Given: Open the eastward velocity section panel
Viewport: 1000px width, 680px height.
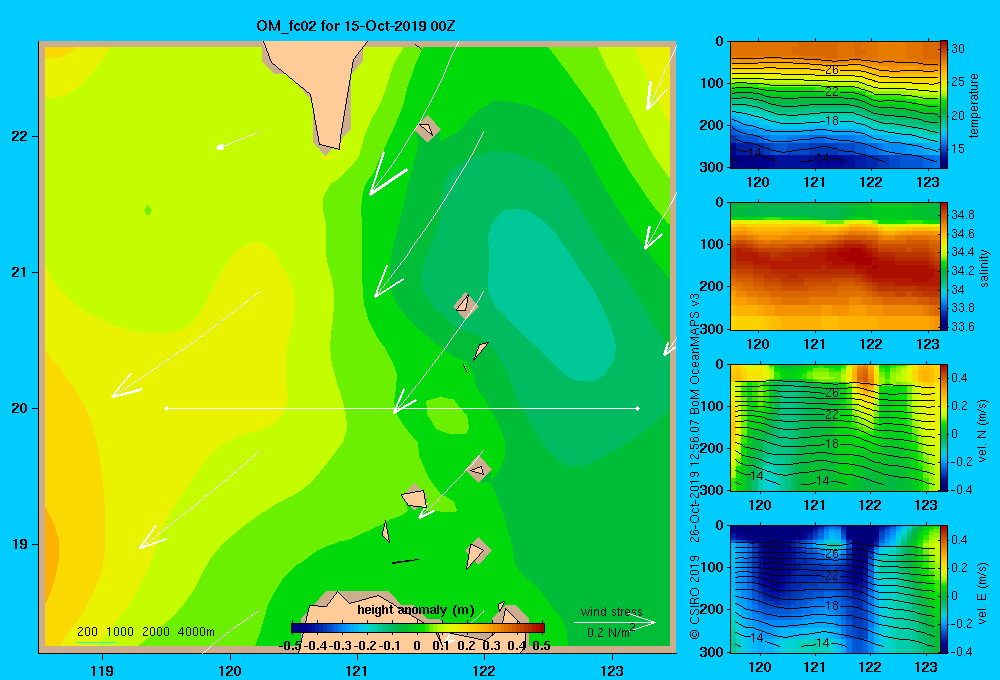Looking at the screenshot, I should point(834,589).
